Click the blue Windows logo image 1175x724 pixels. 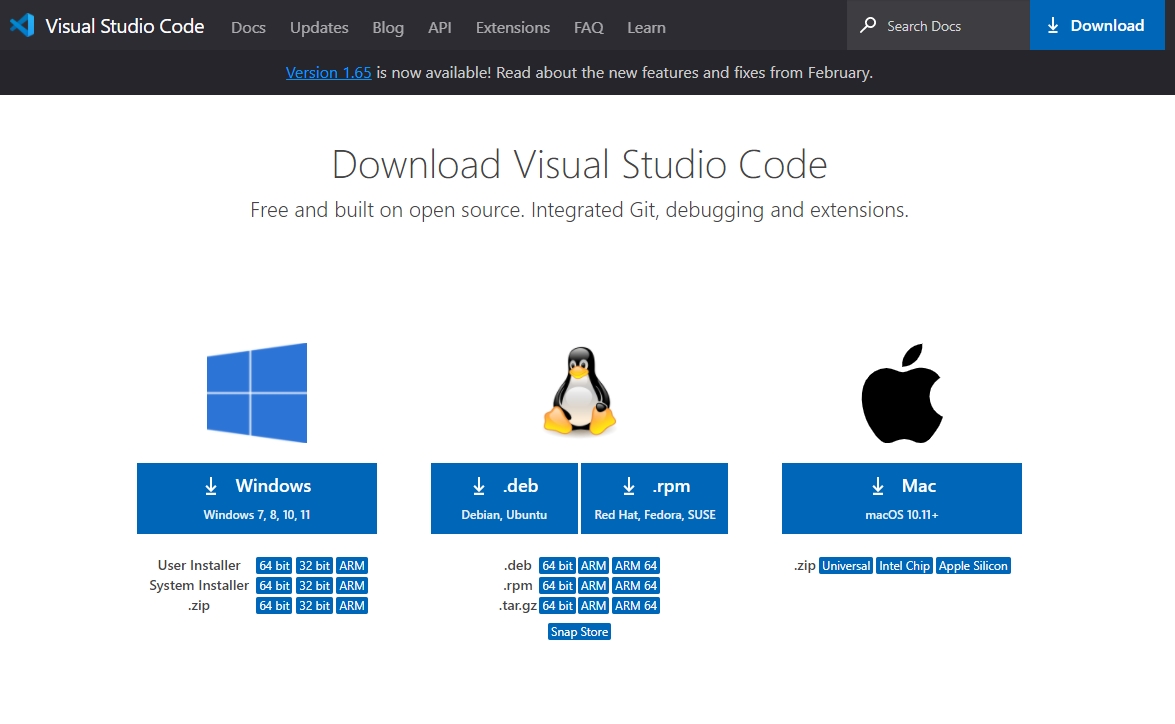(257, 393)
